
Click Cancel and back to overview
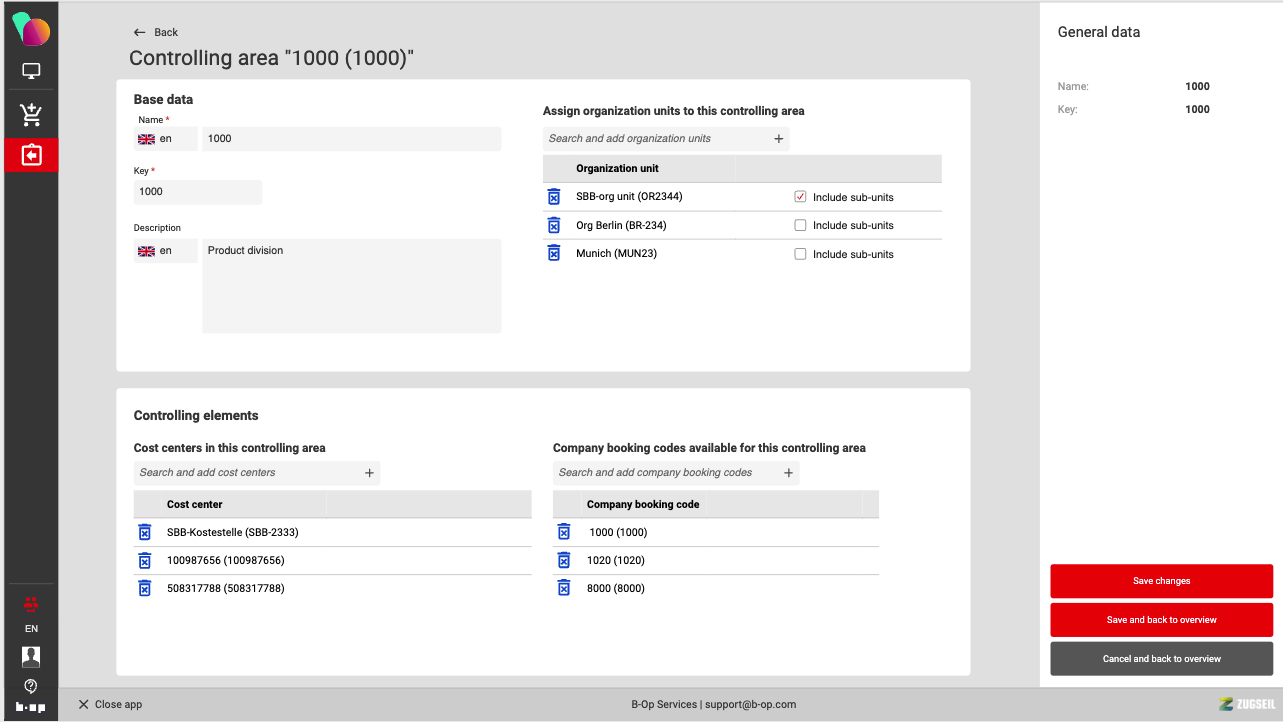(x=1161, y=659)
